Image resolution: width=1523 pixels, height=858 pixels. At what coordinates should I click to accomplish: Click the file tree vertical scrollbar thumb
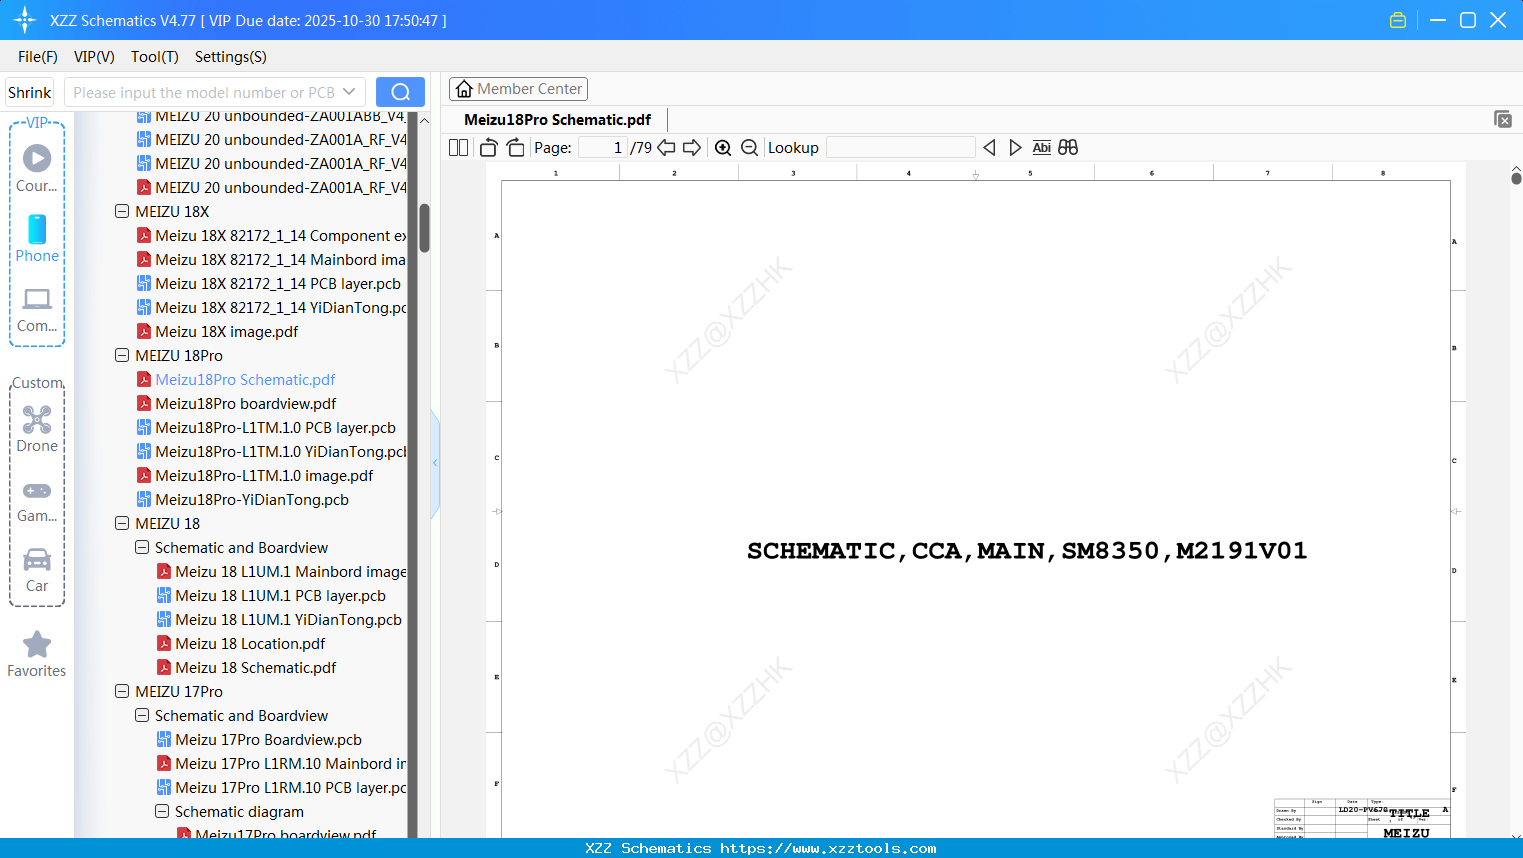424,228
